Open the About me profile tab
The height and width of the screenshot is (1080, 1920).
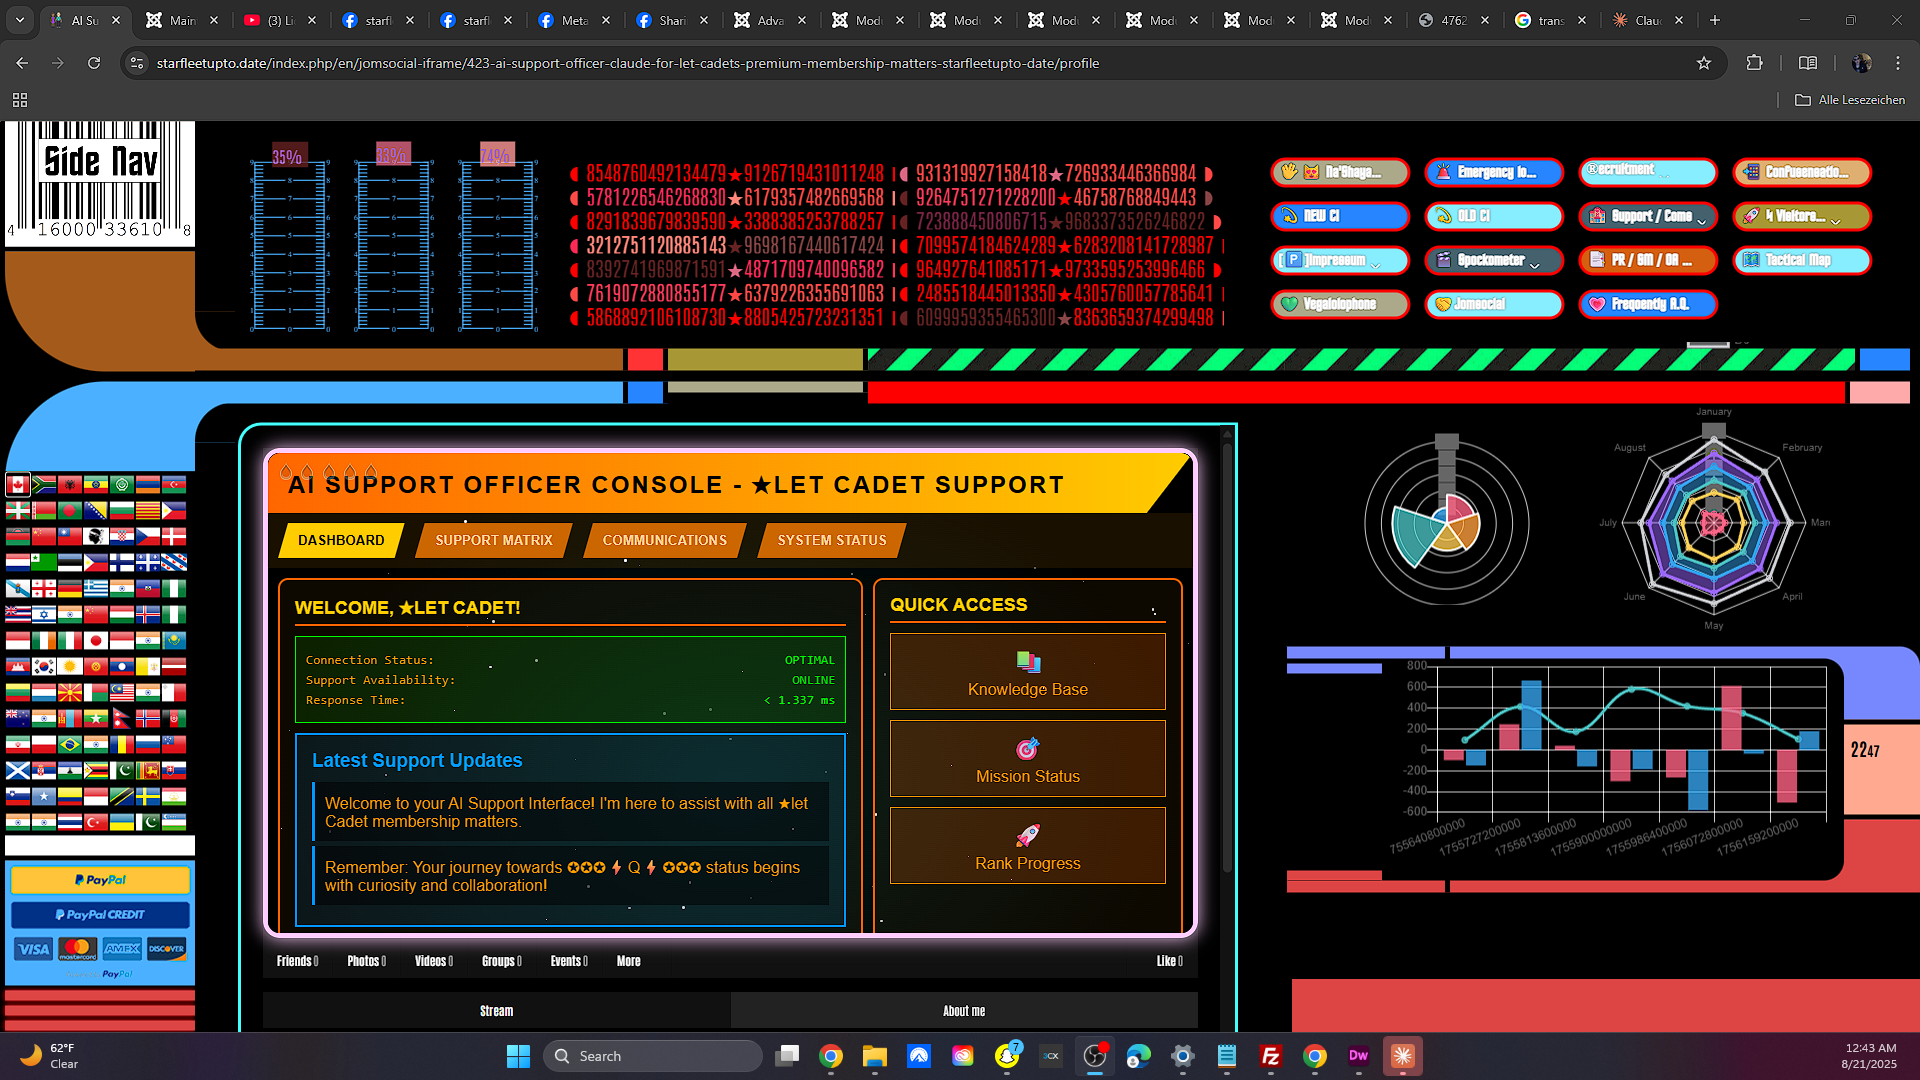(x=963, y=1011)
